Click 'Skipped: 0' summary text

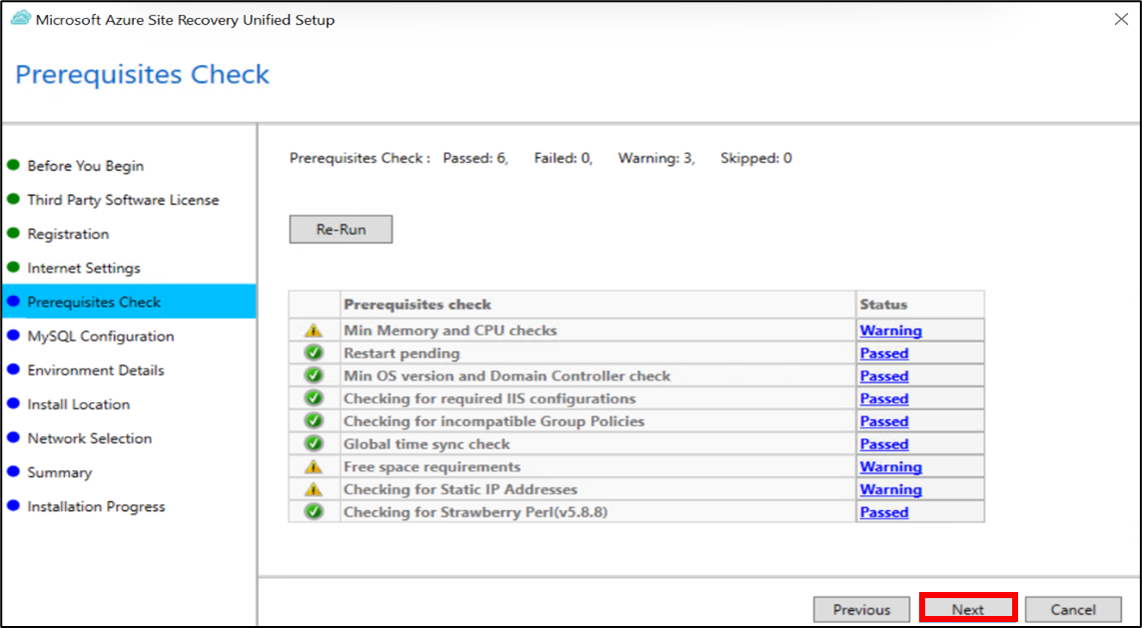(756, 158)
